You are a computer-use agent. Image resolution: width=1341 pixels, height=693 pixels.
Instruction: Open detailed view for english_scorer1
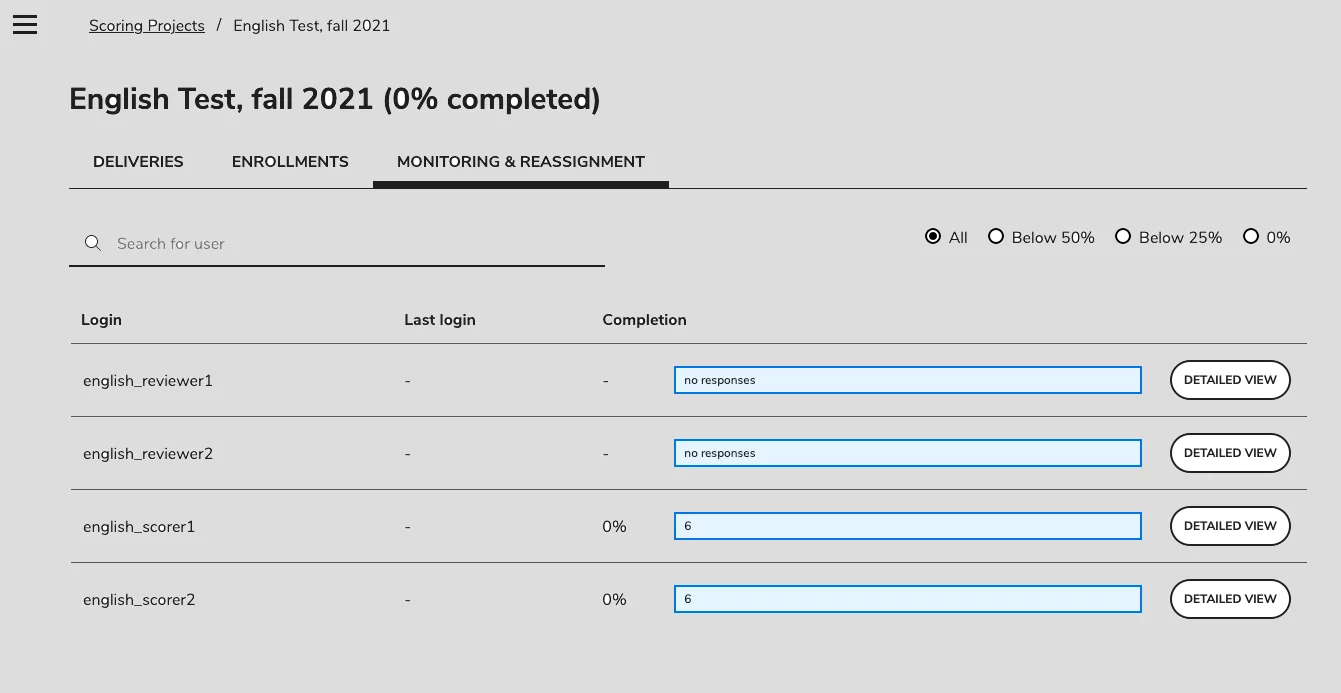click(x=1230, y=526)
